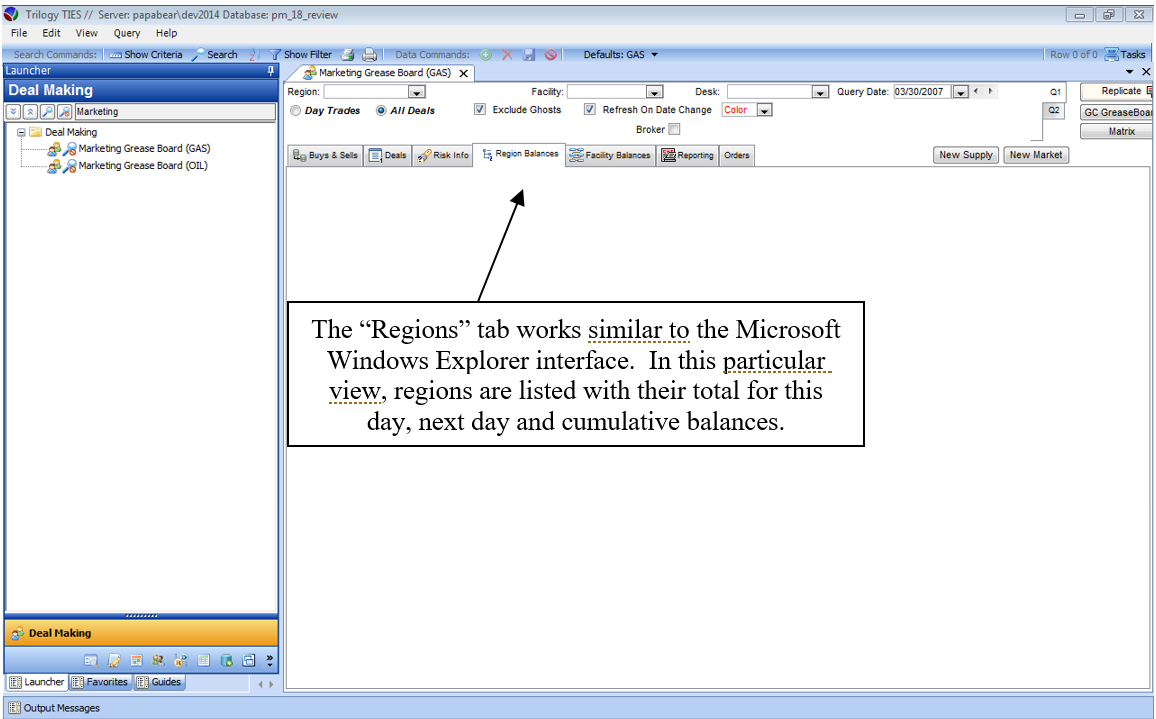Uncheck the Exclude Ghosts checkbox
1156x719 pixels.
pyautogui.click(x=480, y=110)
